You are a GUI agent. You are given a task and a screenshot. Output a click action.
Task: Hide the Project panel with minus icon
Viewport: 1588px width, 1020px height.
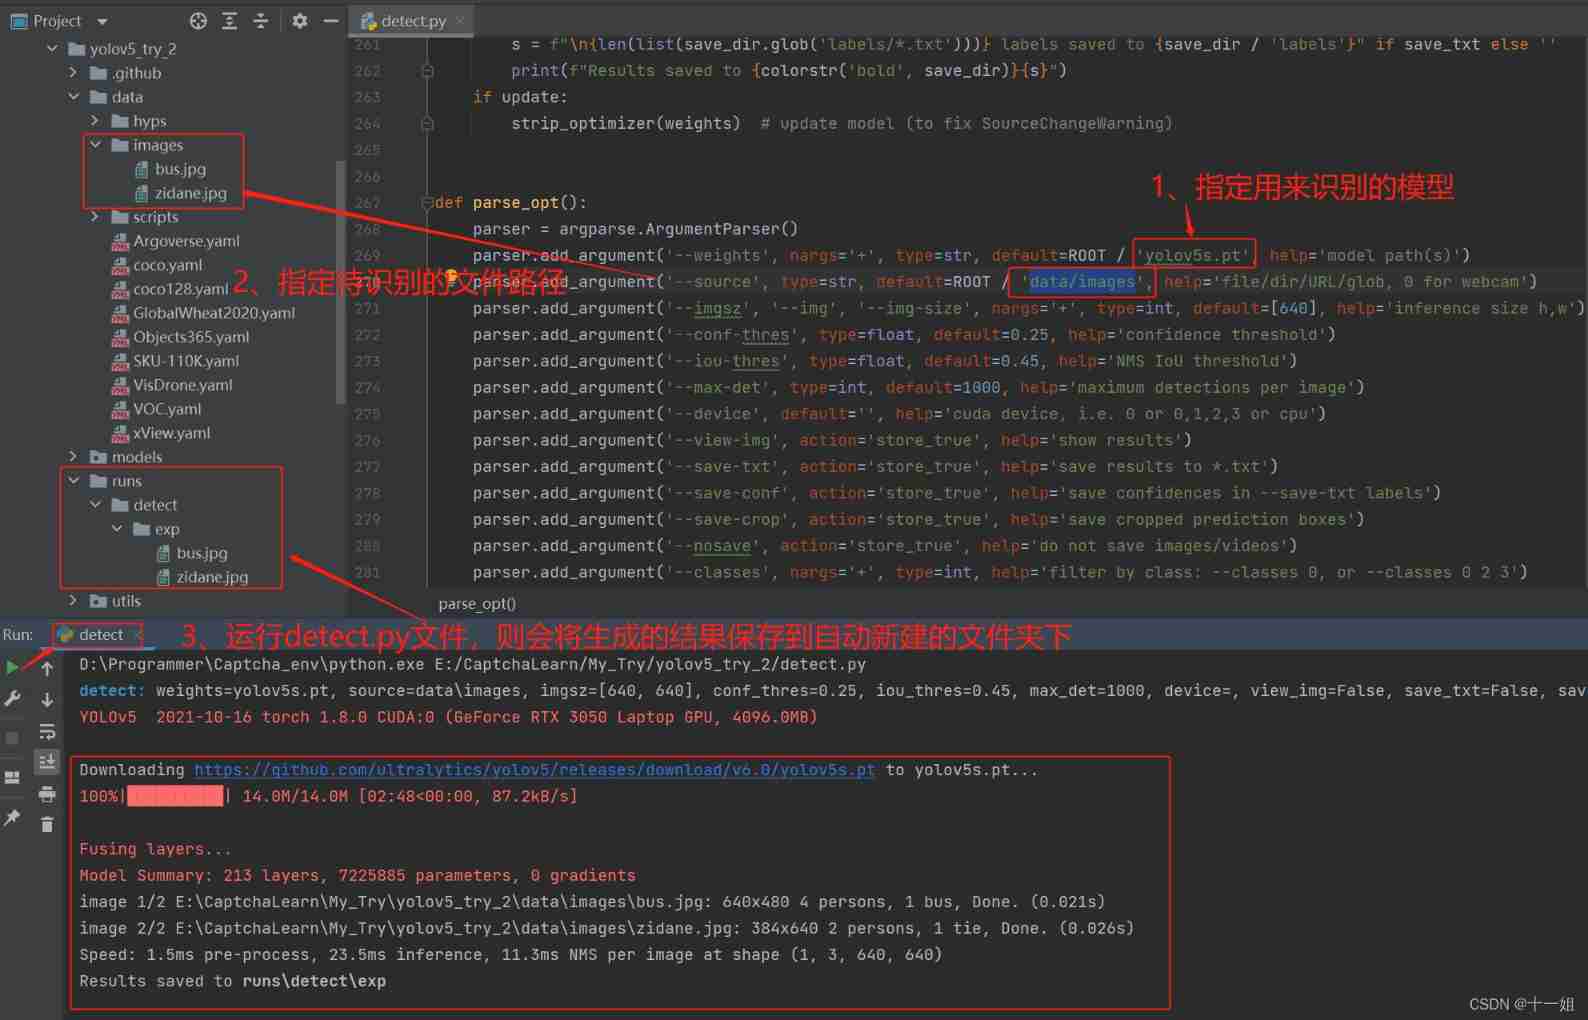click(x=330, y=21)
